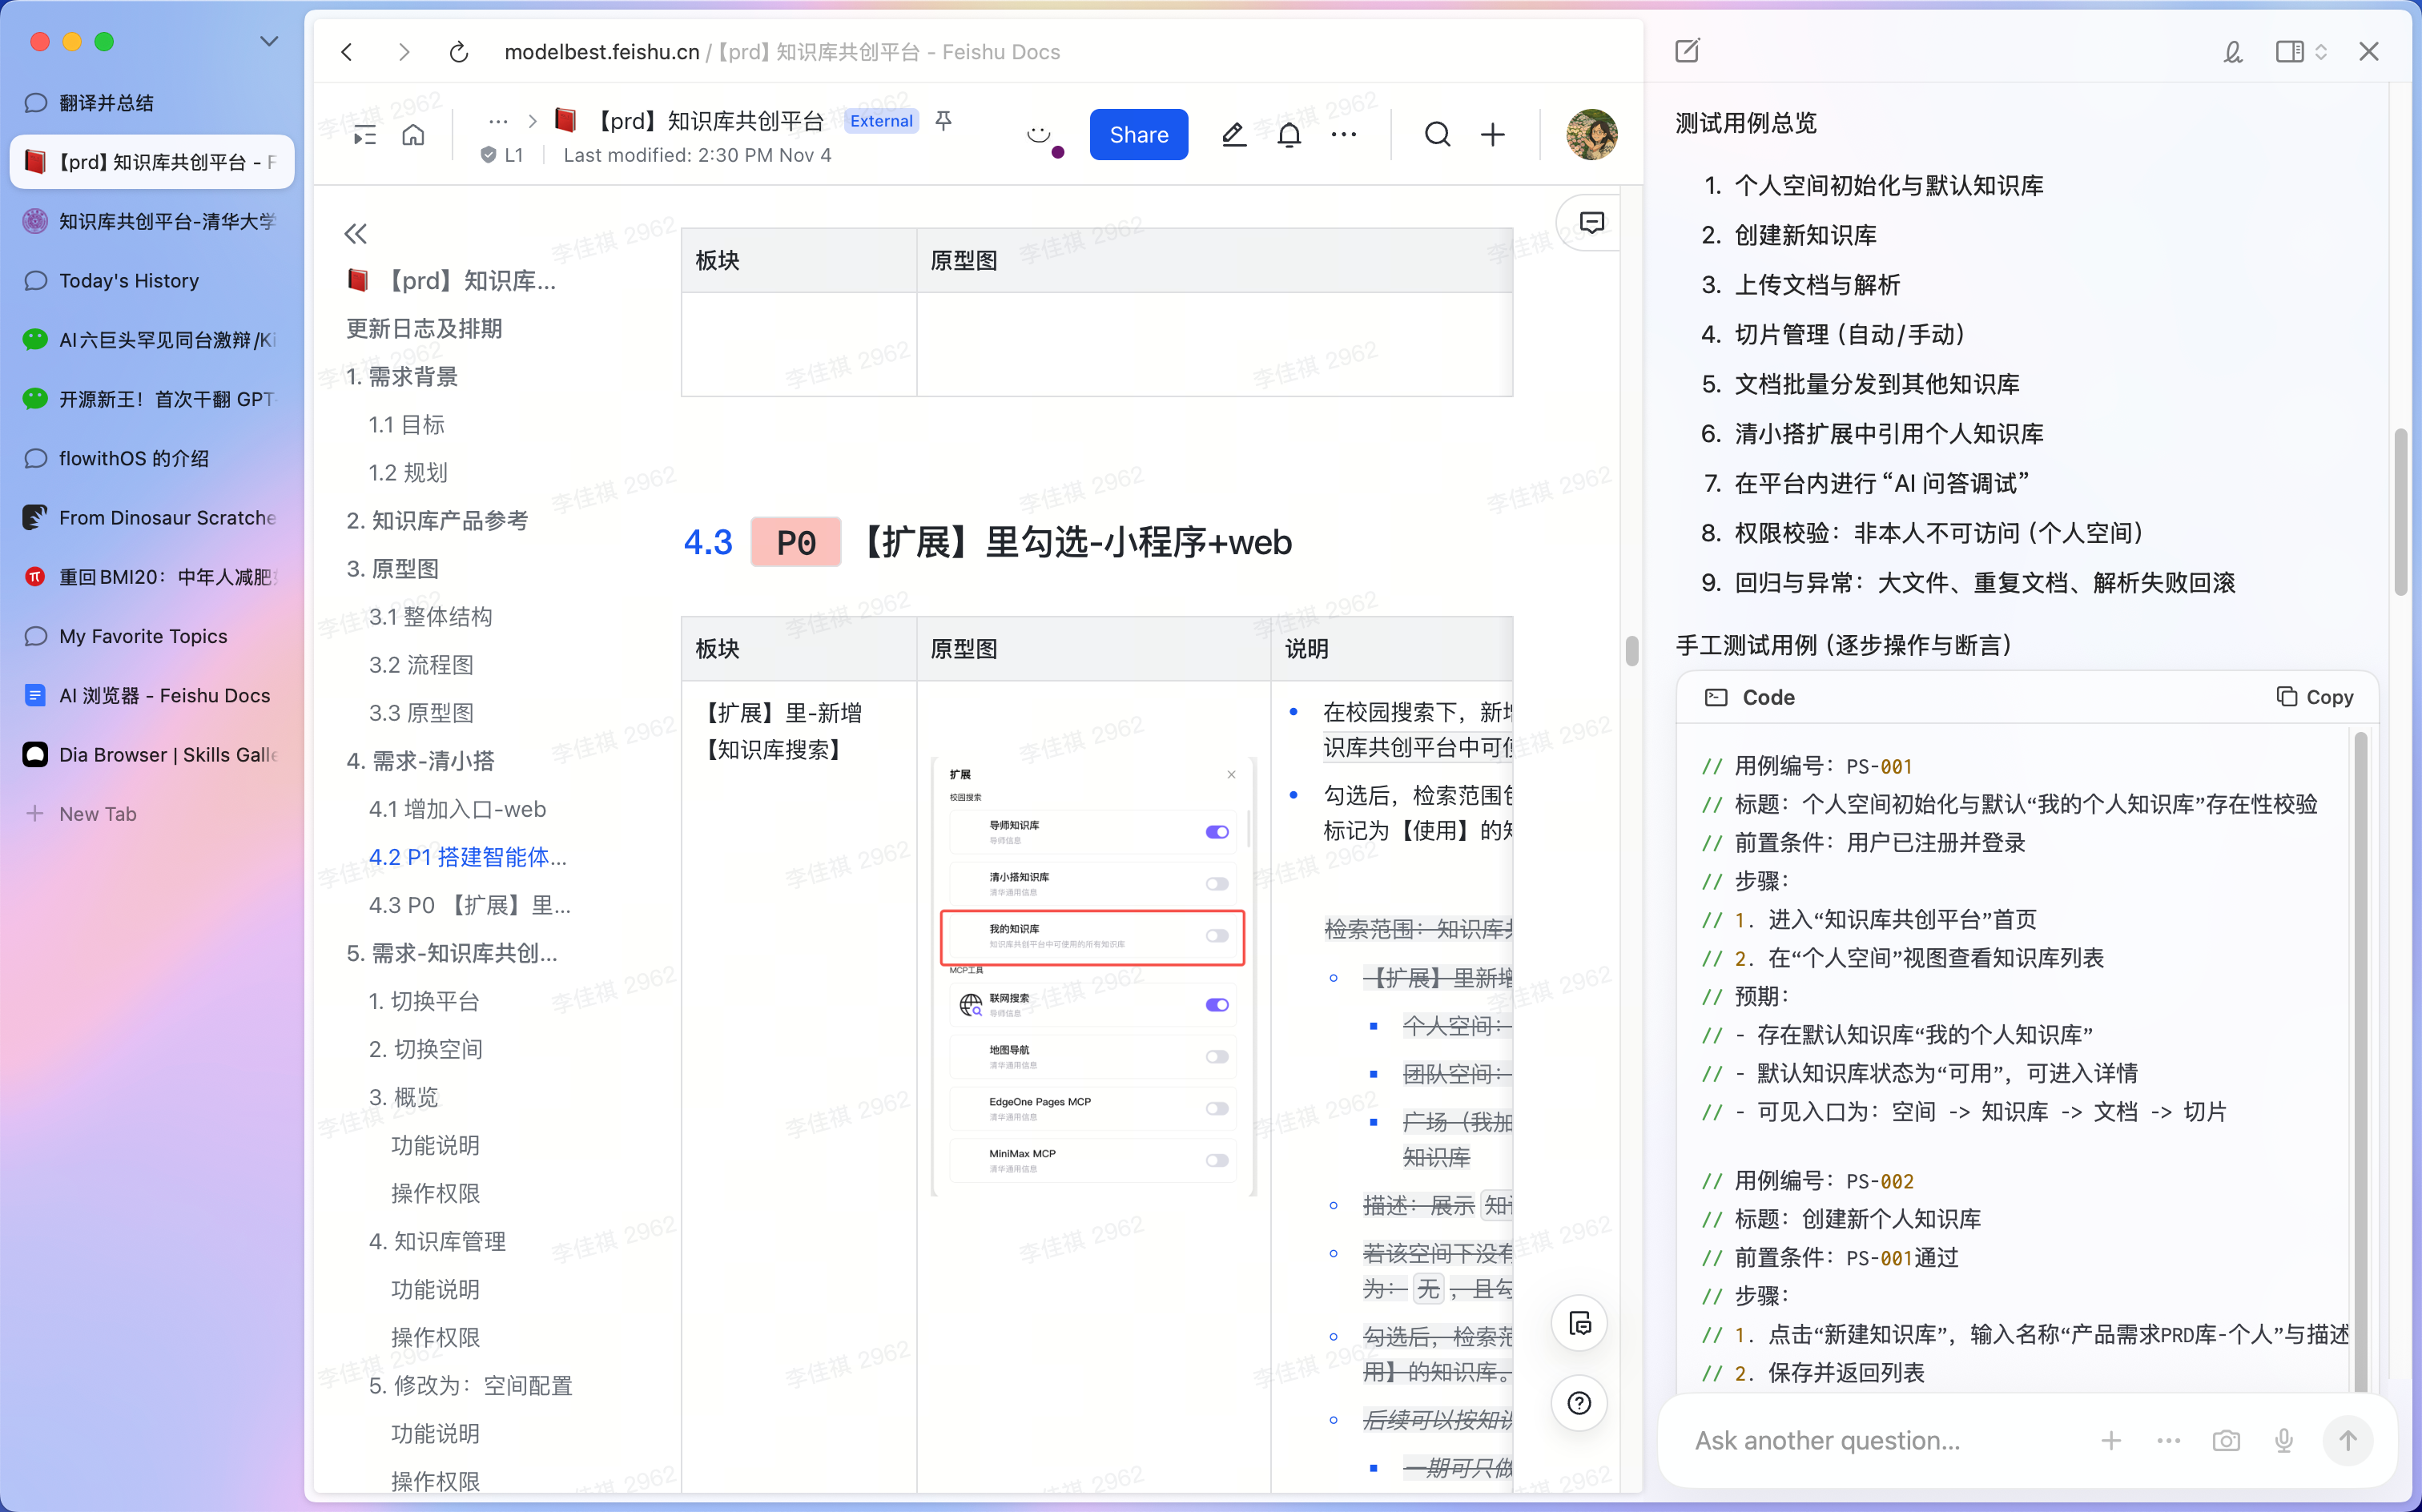The height and width of the screenshot is (1512, 2422).
Task: Take screenshot with camera icon in chat input
Action: 2226,1440
